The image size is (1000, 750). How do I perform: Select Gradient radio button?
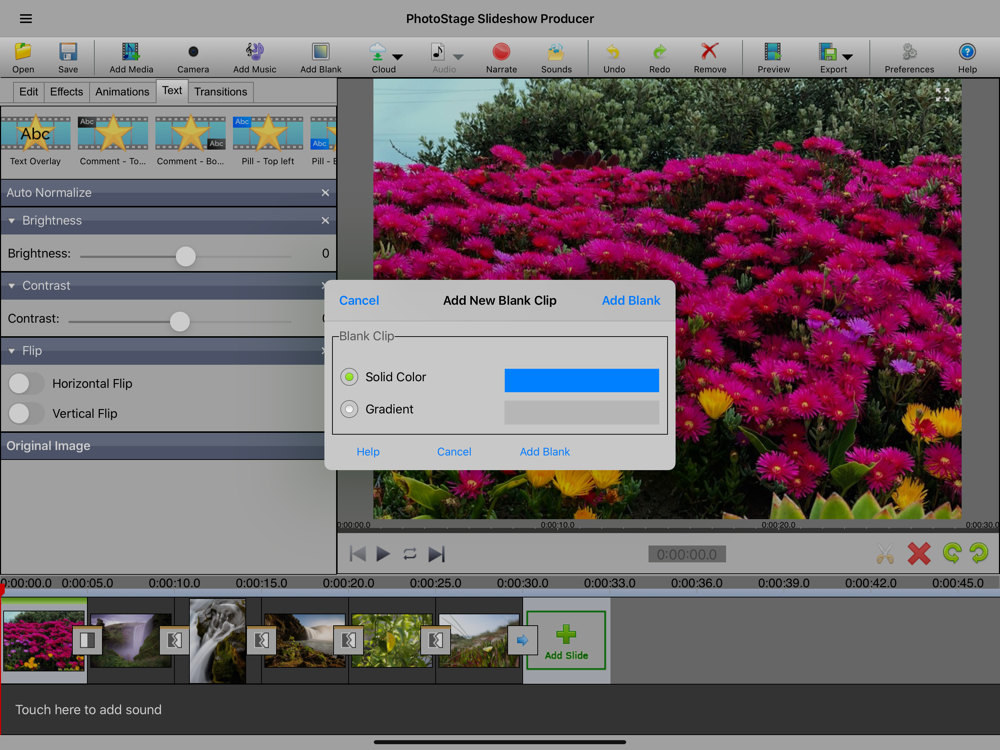[x=349, y=409]
